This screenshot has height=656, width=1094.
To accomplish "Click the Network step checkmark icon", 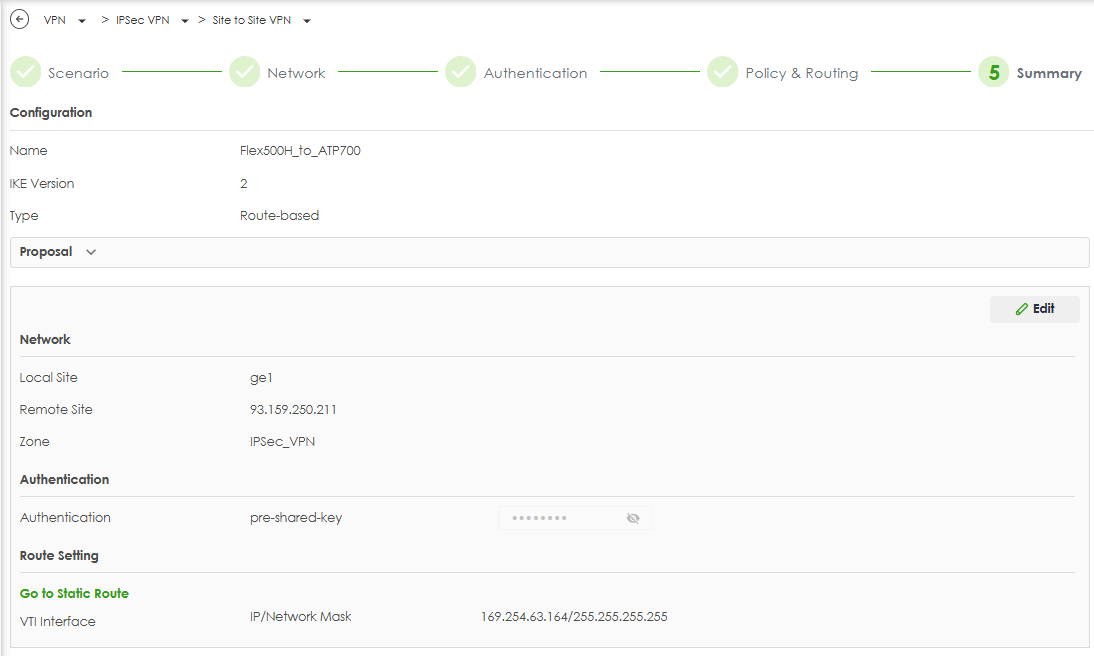I will point(244,73).
